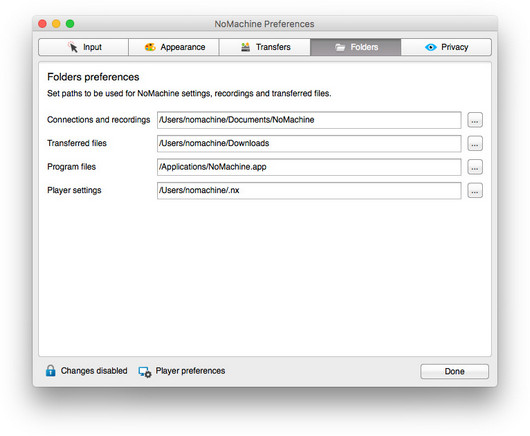Click Changes disabled label
The image size is (530, 436).
[x=94, y=371]
